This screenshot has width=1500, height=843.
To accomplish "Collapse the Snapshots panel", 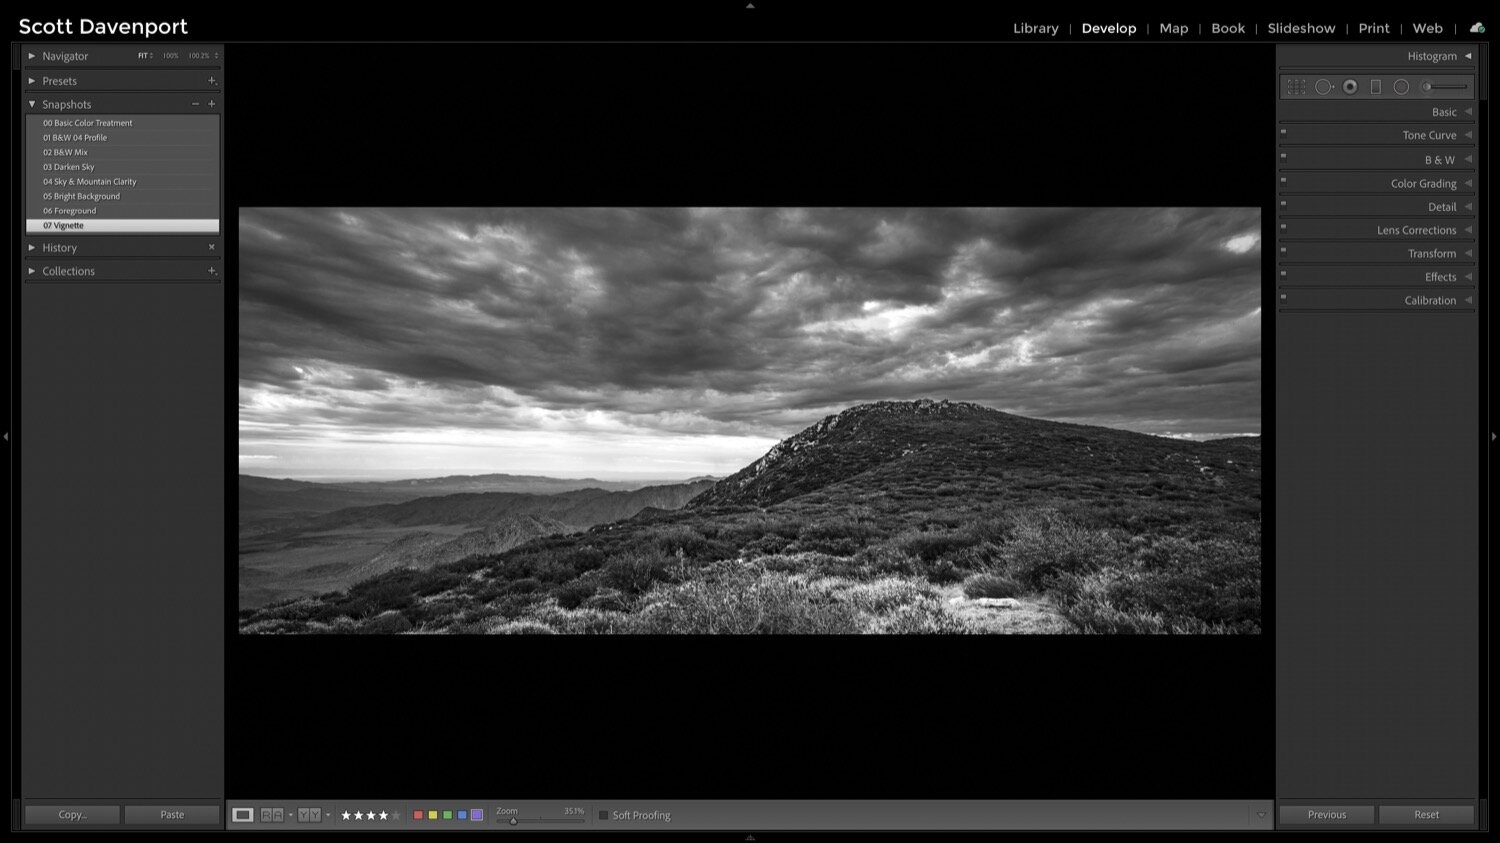I will point(32,104).
